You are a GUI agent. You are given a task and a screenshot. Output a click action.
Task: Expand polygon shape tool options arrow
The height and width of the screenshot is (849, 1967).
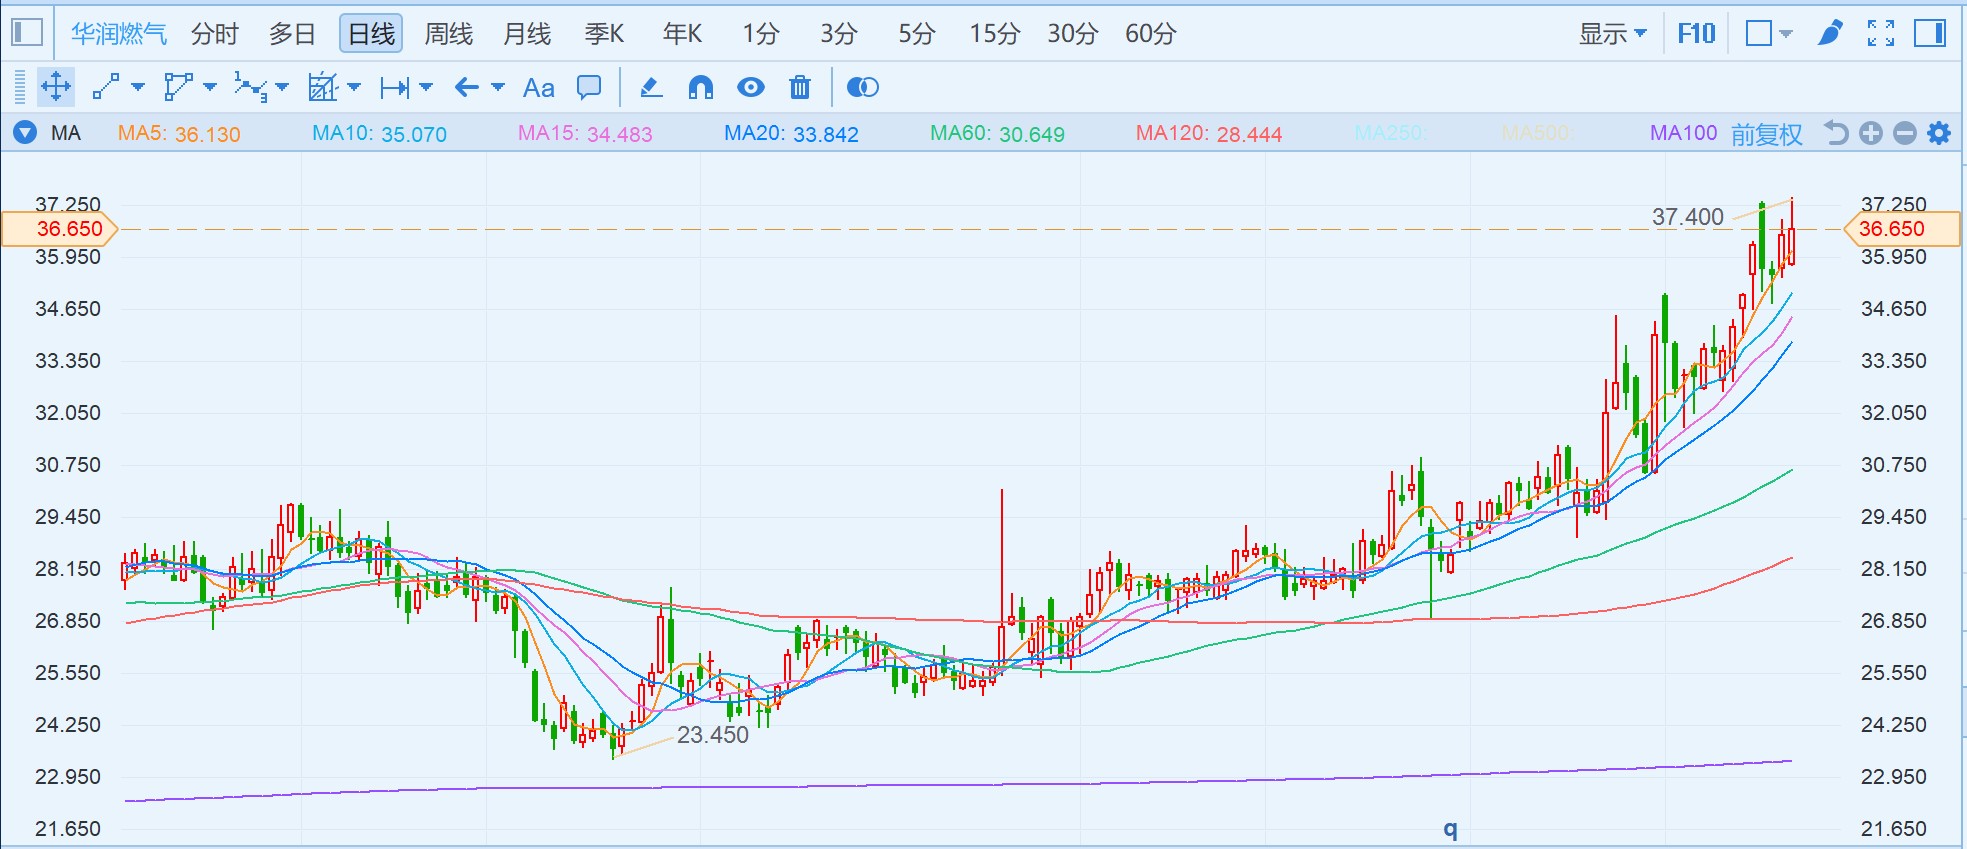coord(210,87)
